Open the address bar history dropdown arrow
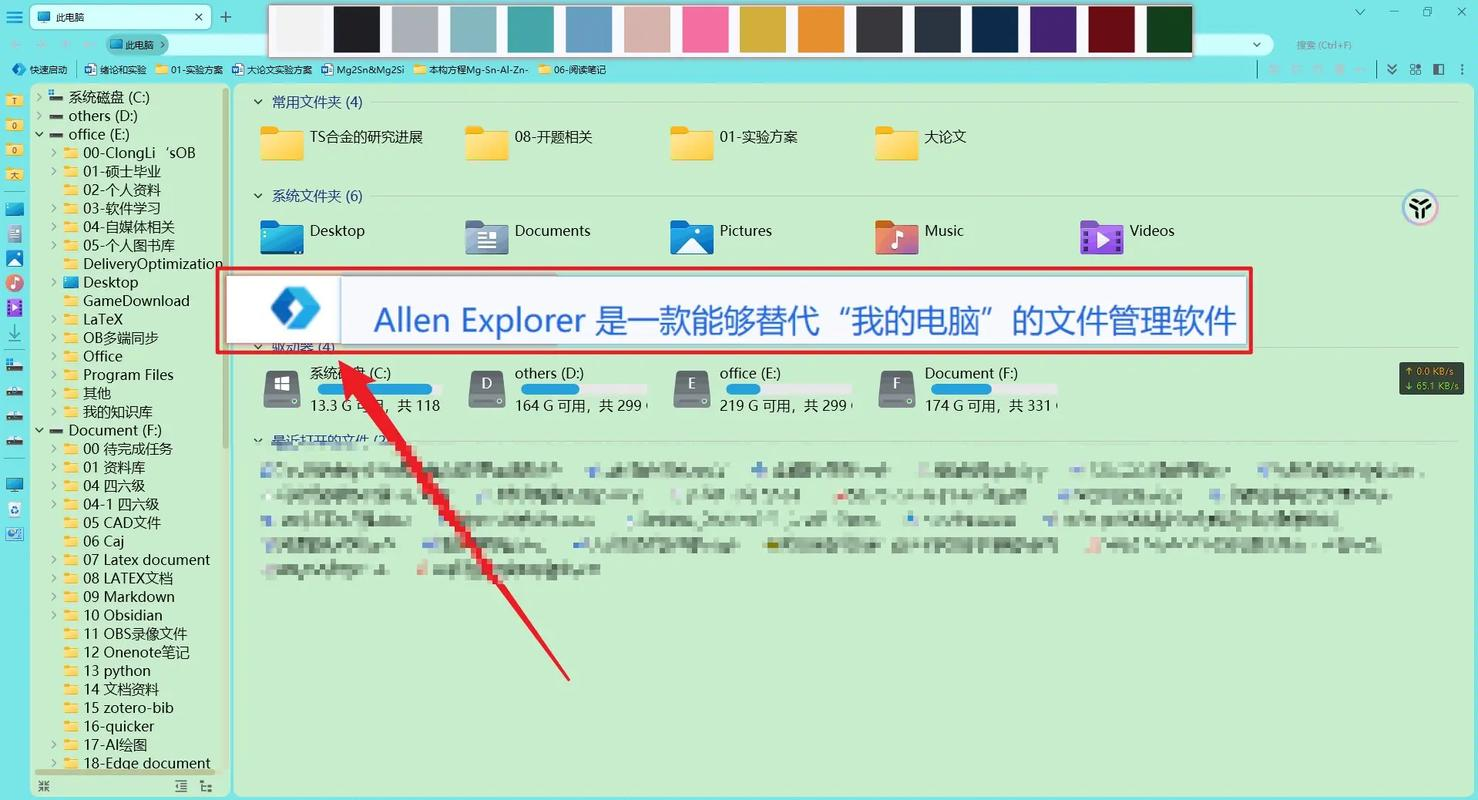 (1257, 45)
